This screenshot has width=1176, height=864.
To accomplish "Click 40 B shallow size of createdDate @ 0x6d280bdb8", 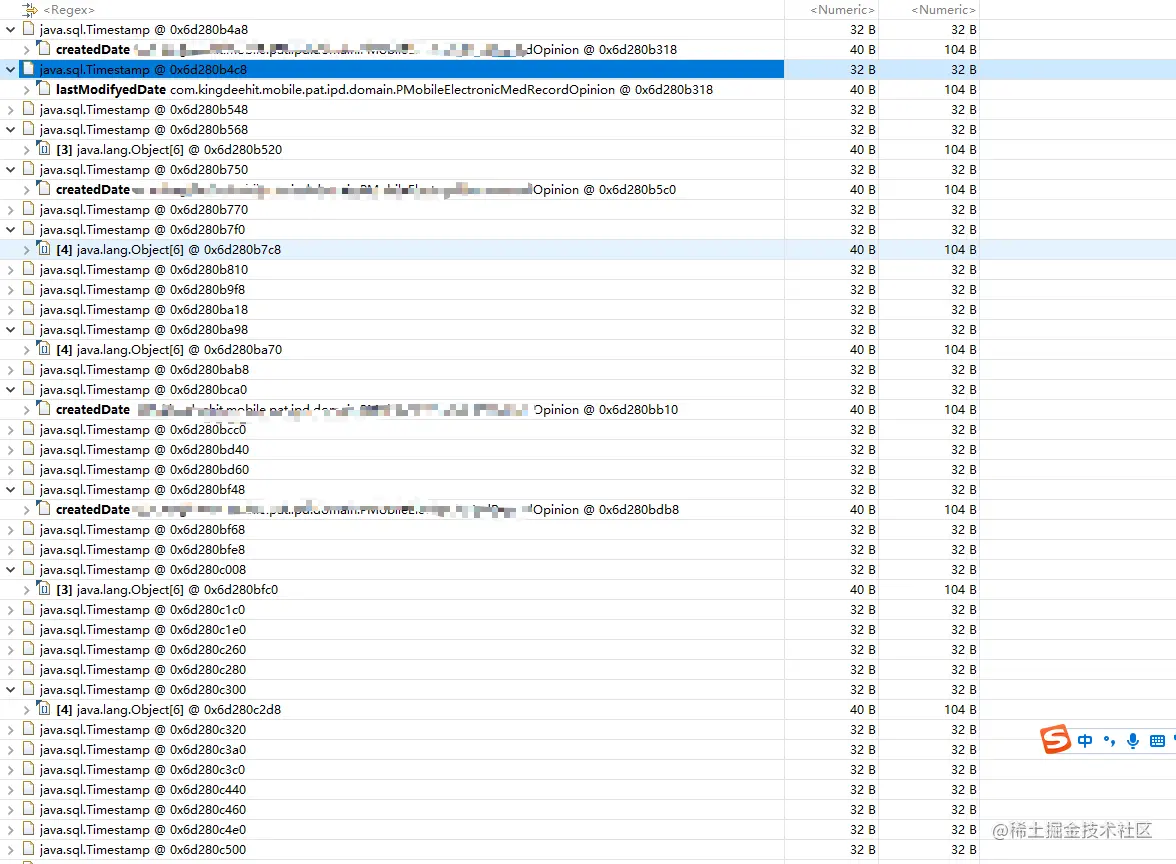I will [x=862, y=510].
